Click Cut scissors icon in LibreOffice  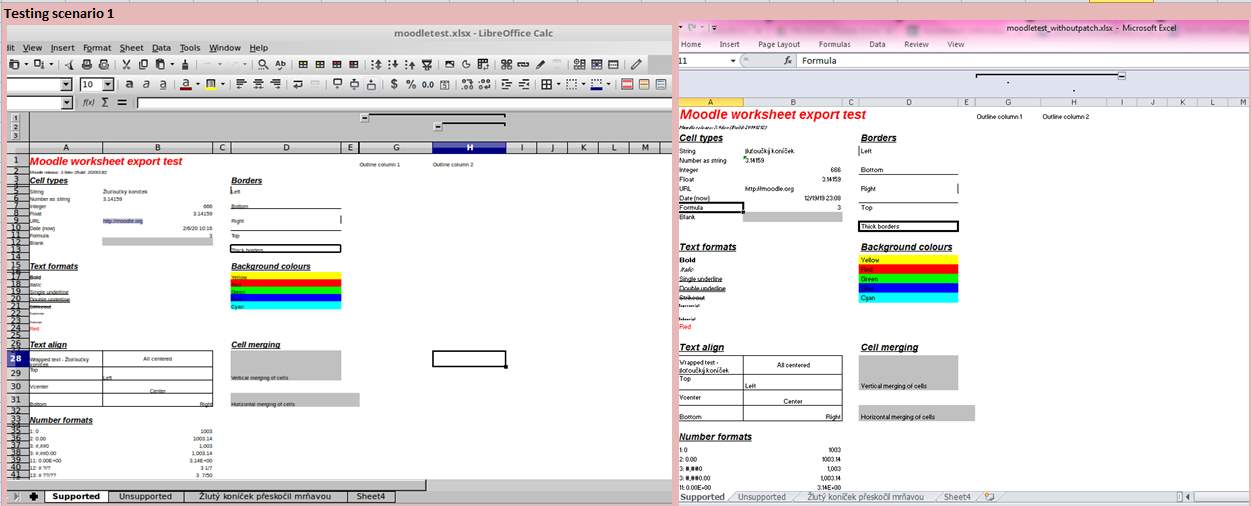[126, 64]
